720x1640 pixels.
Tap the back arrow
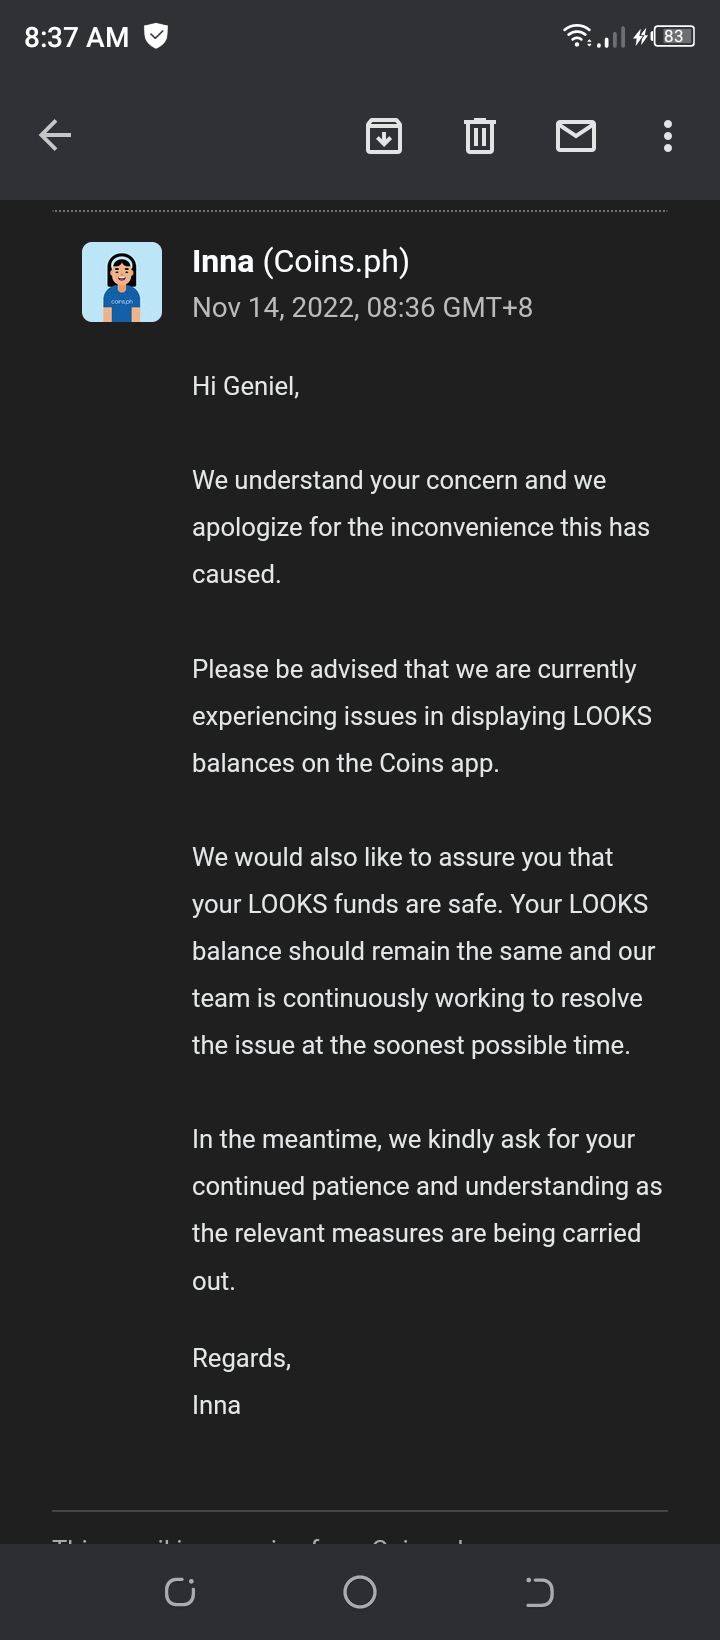(x=55, y=135)
